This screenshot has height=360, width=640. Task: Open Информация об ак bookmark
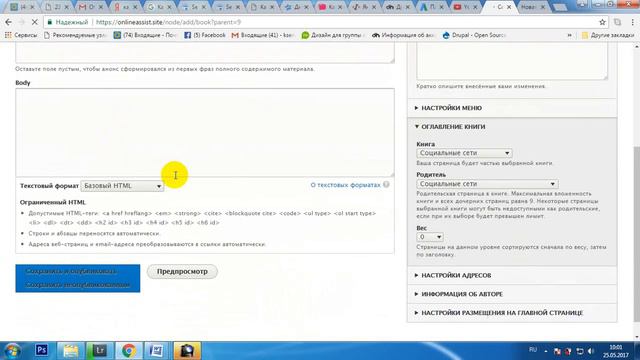tap(403, 36)
